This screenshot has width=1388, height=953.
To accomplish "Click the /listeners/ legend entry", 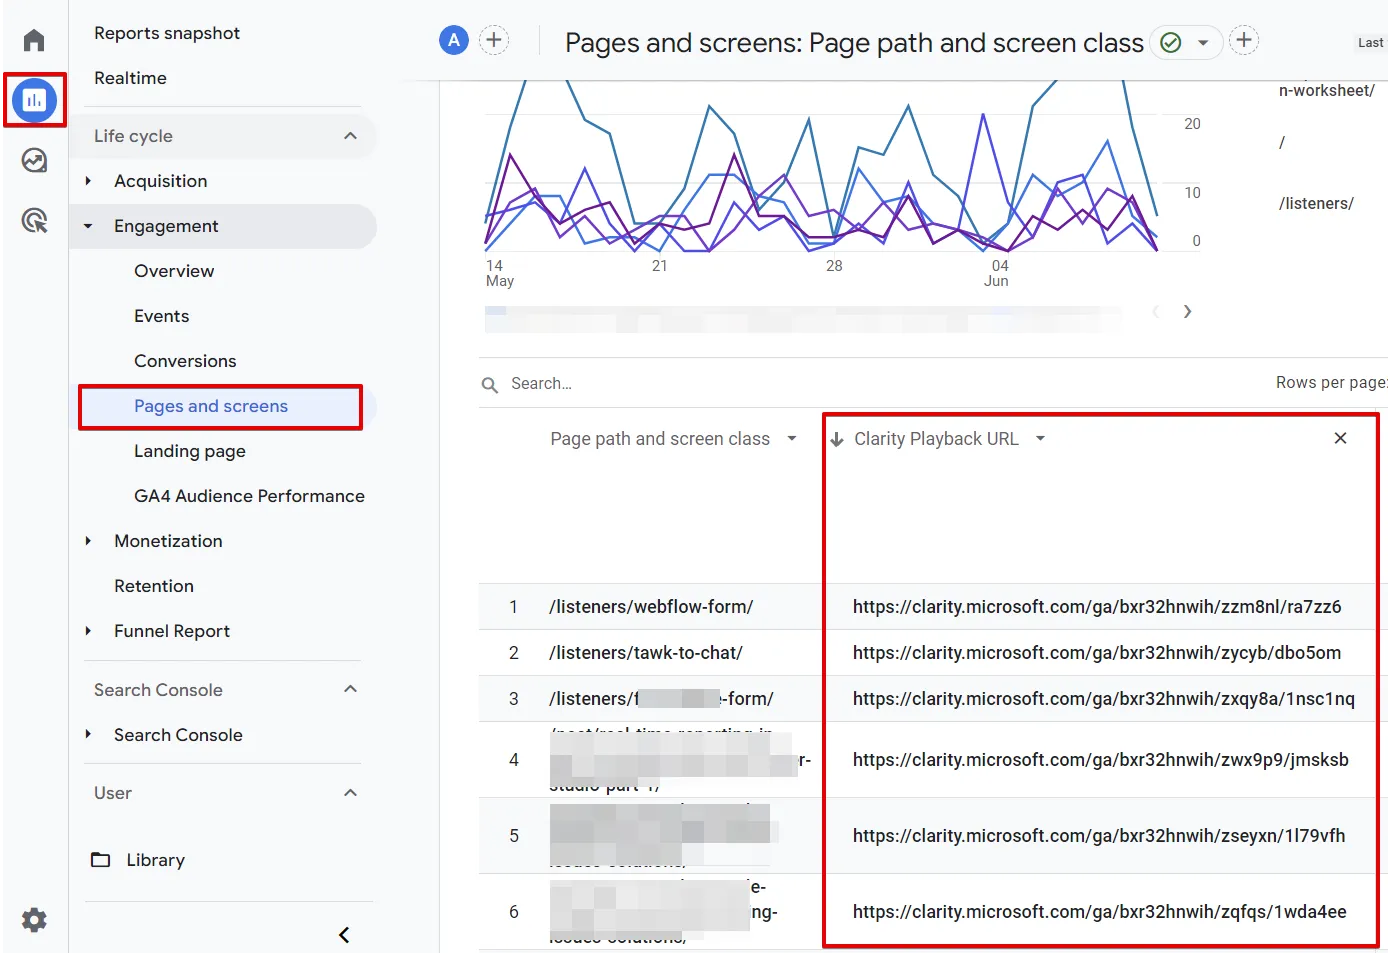I will (x=1316, y=203).
